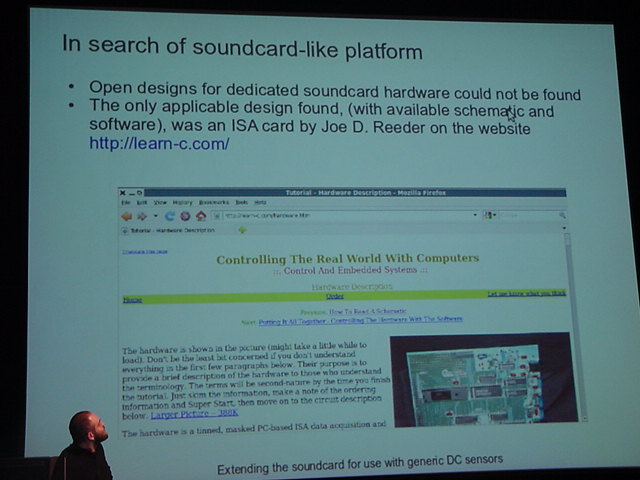The image size is (640, 480).
Task: Click the URL address field
Action: click(345, 215)
